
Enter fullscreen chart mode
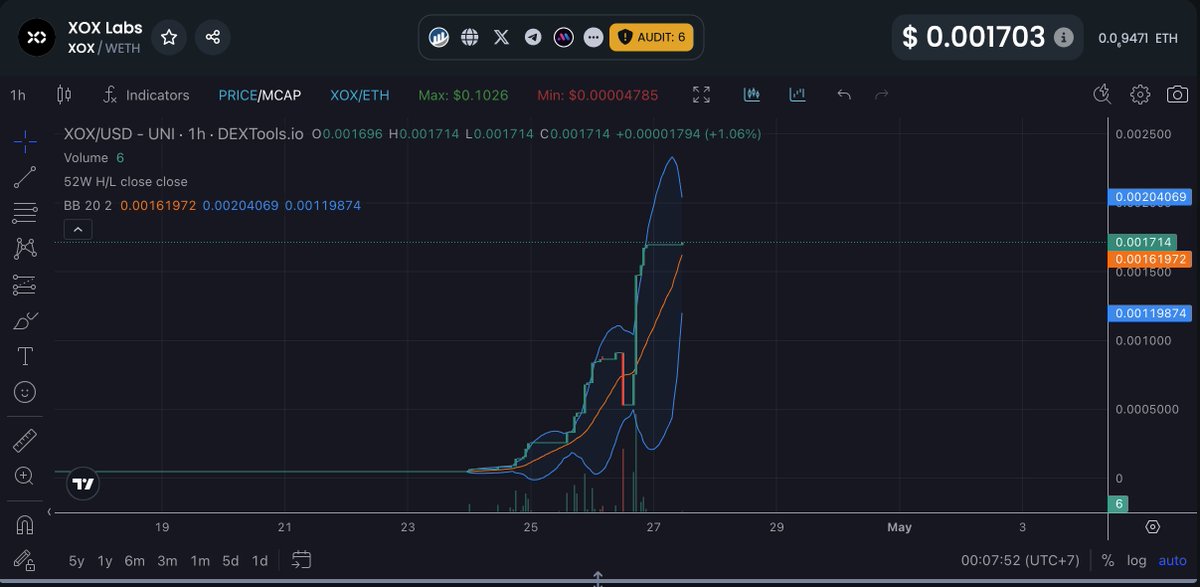pyautogui.click(x=702, y=95)
